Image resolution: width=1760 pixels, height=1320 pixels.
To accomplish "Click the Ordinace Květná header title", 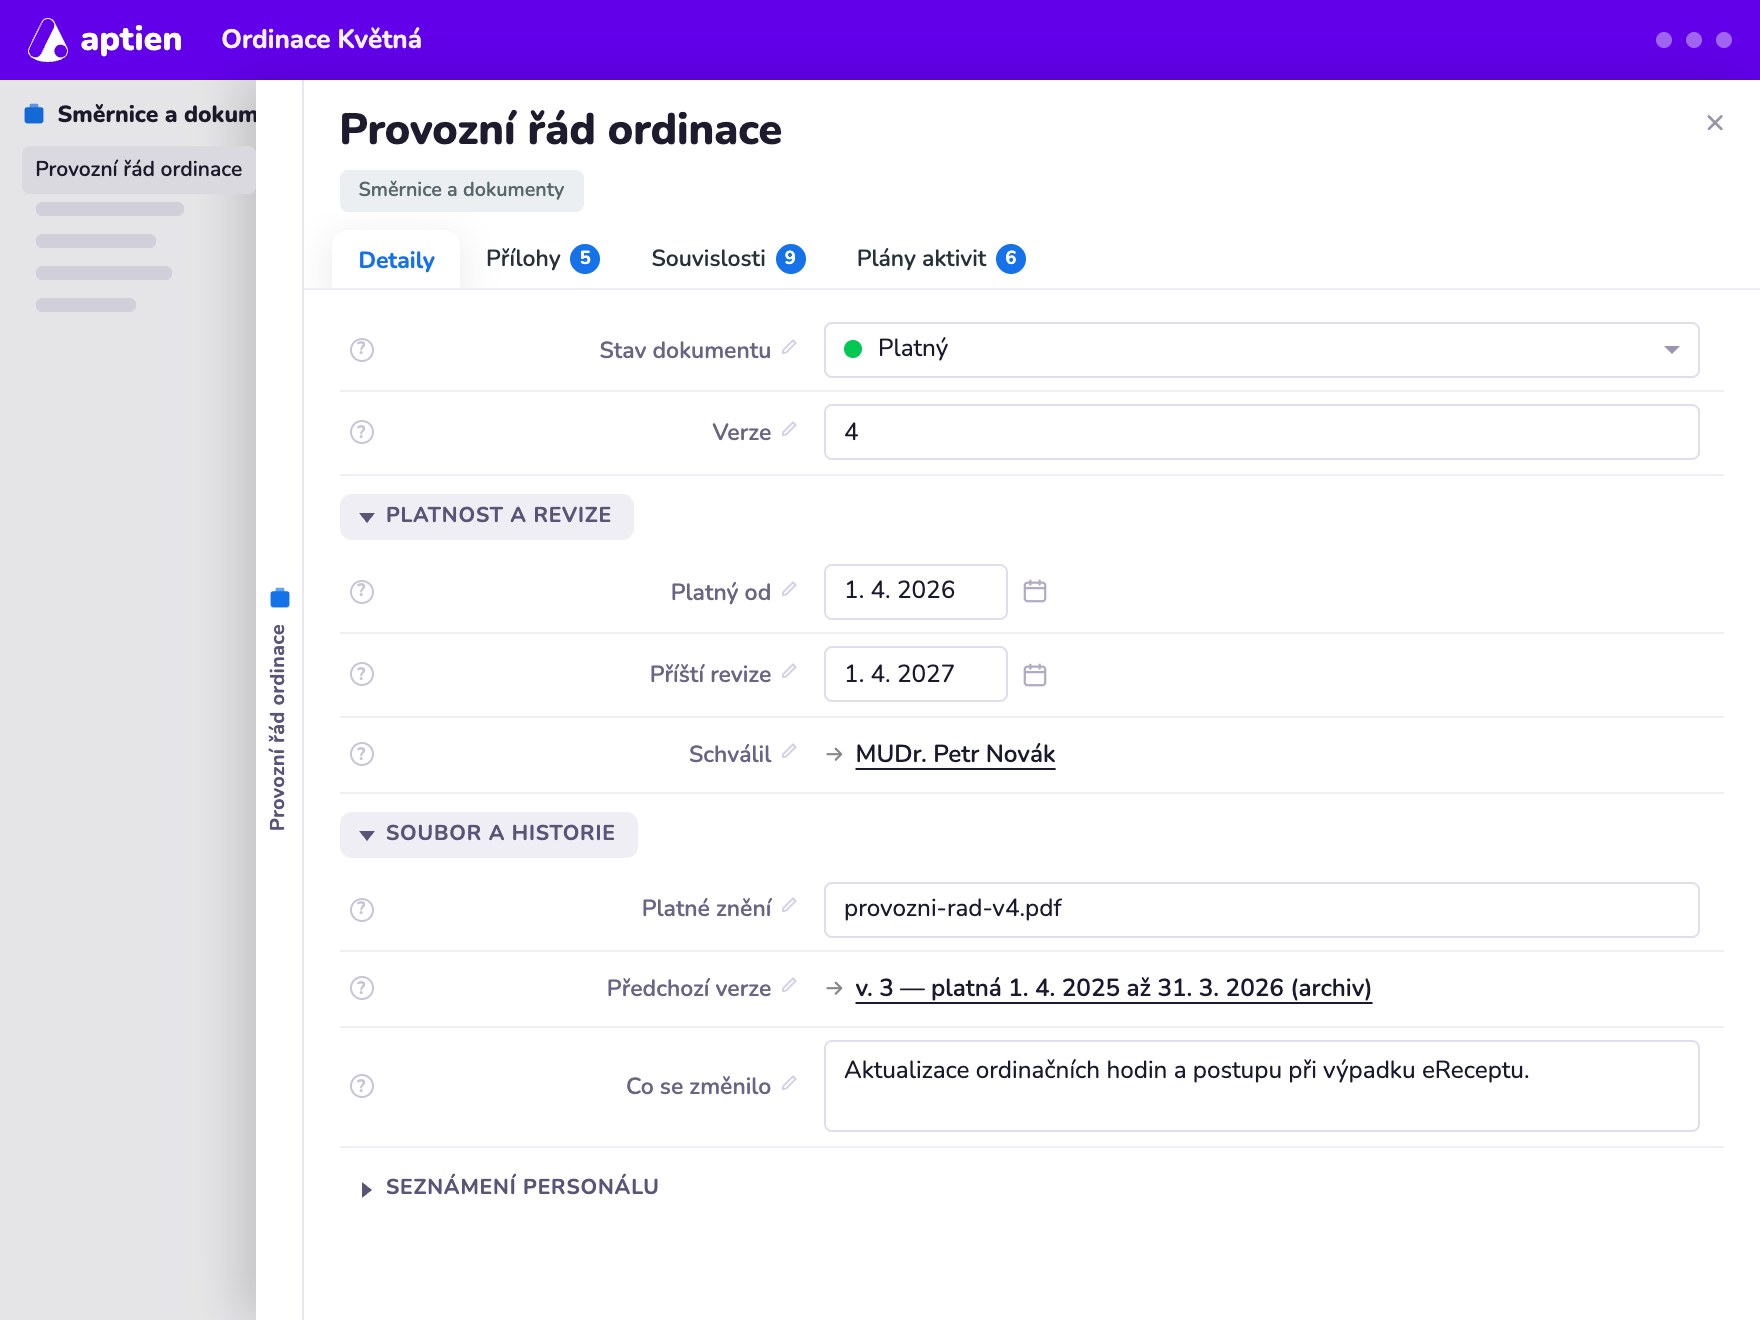I will [x=321, y=40].
